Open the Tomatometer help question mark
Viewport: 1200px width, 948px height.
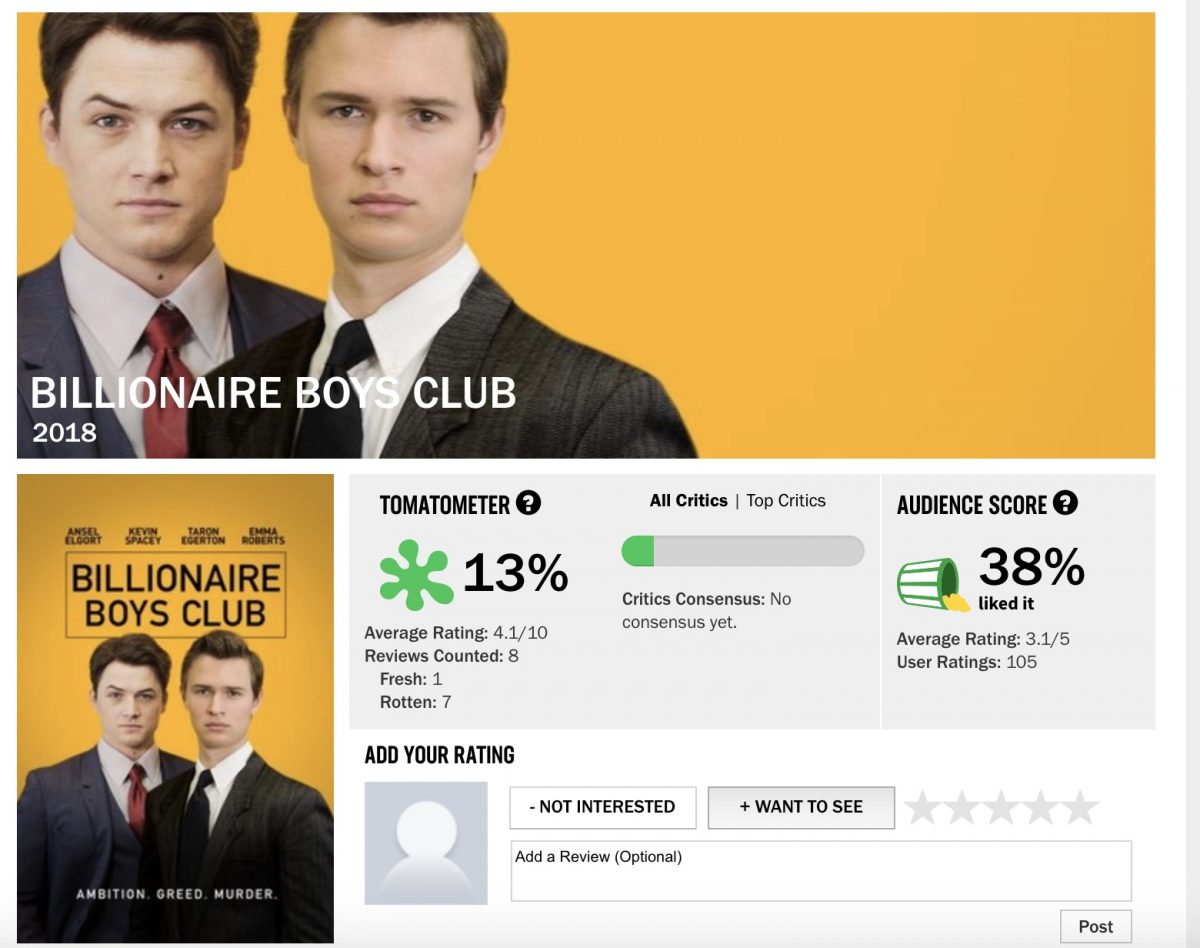tap(529, 503)
